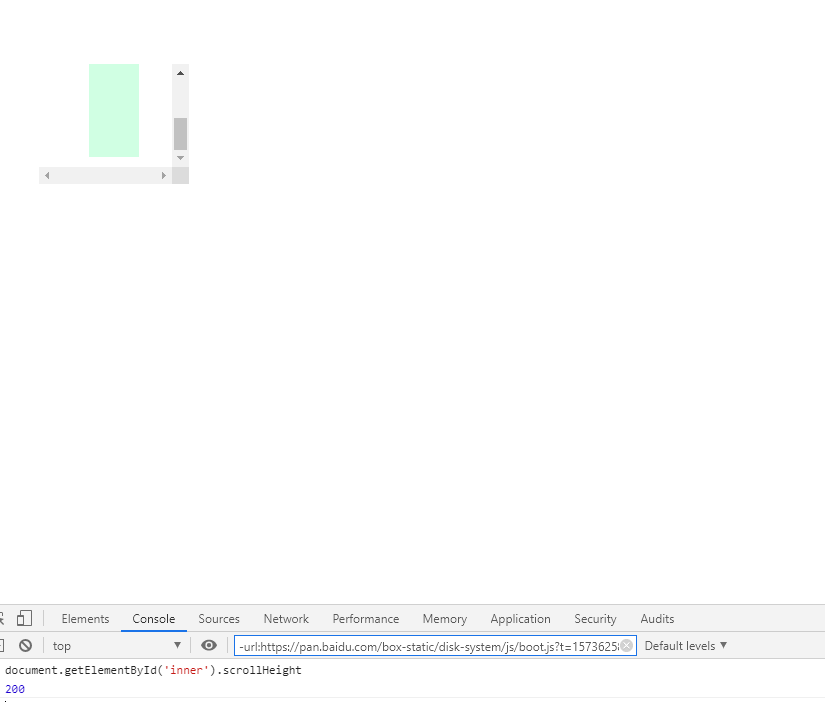The image size is (825, 702).
Task: Click the vertical scrollbar down arrow
Action: coord(180,157)
